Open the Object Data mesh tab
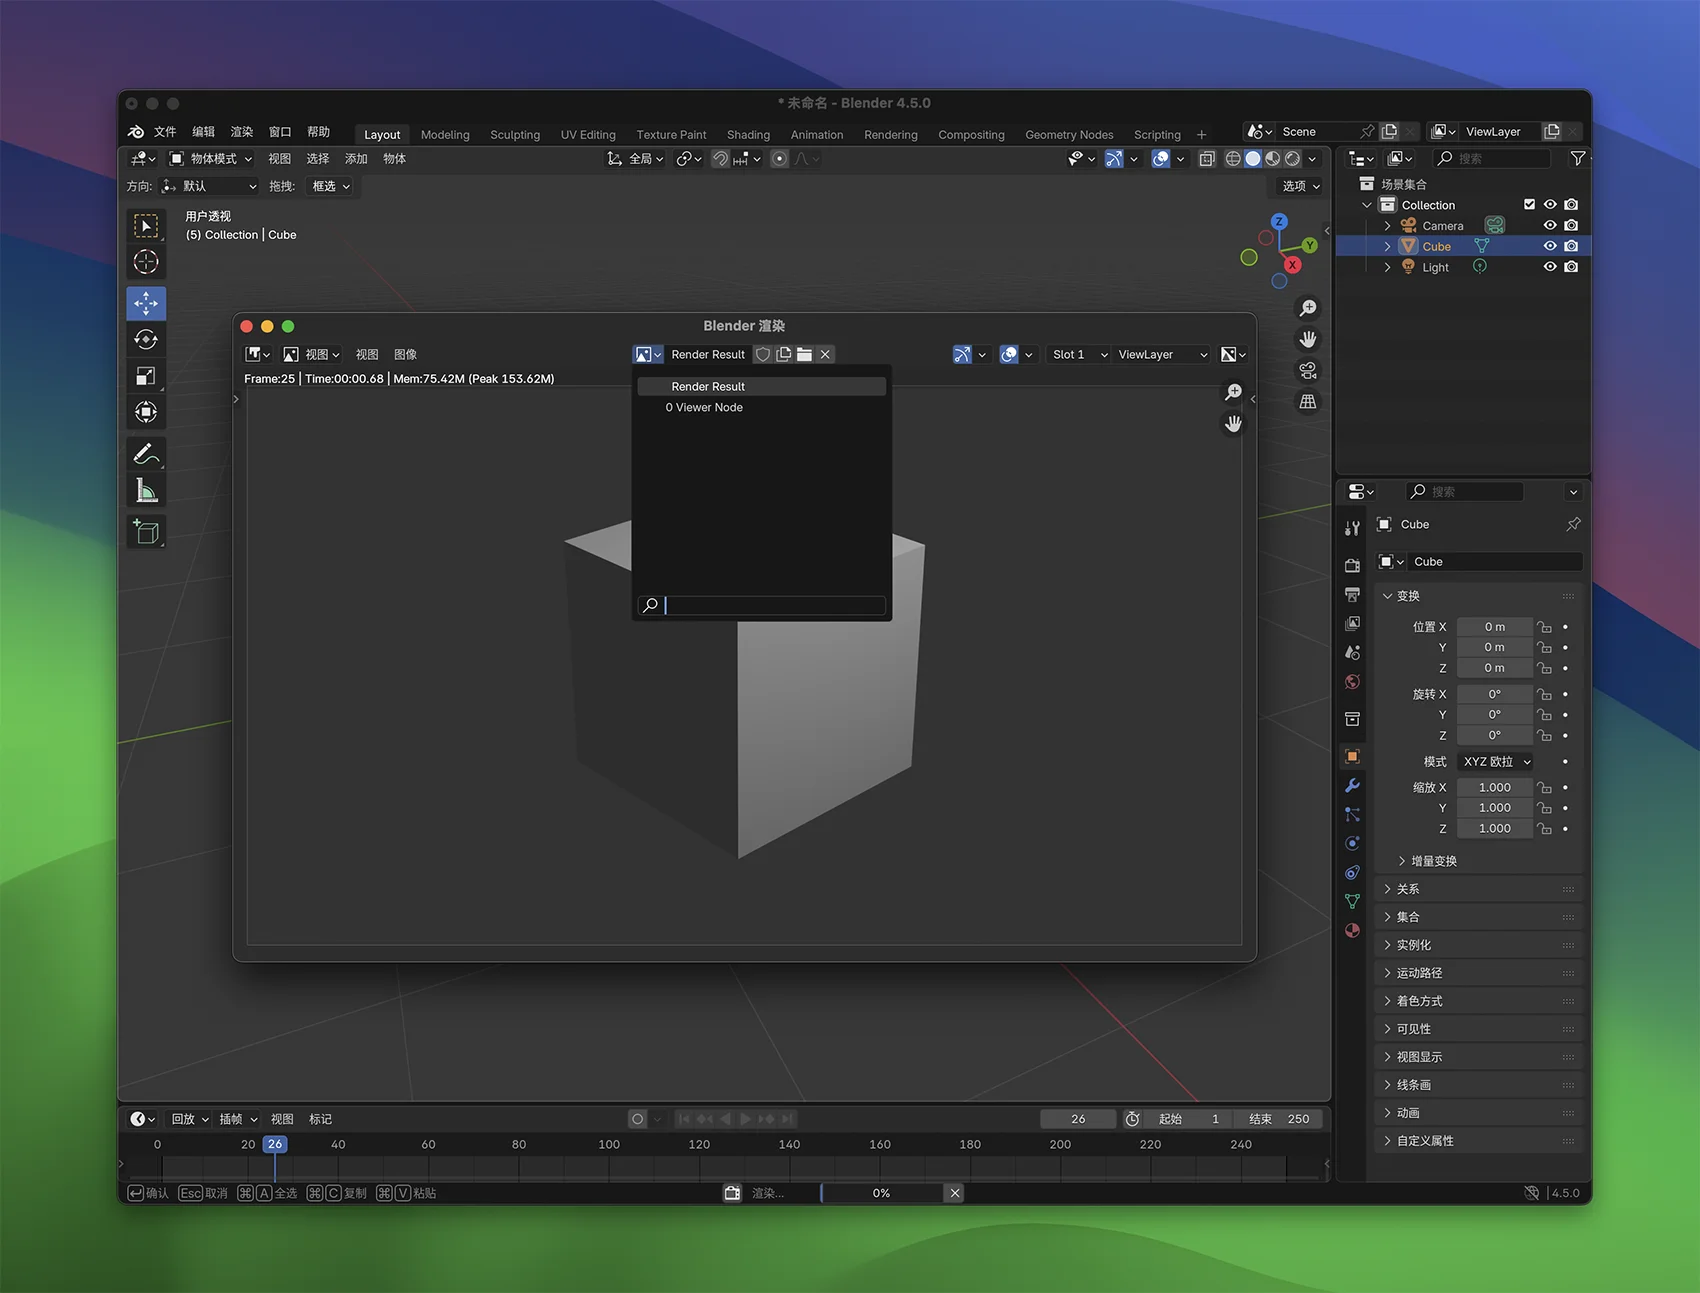Screen dimensions: 1700x1293 tap(1352, 901)
